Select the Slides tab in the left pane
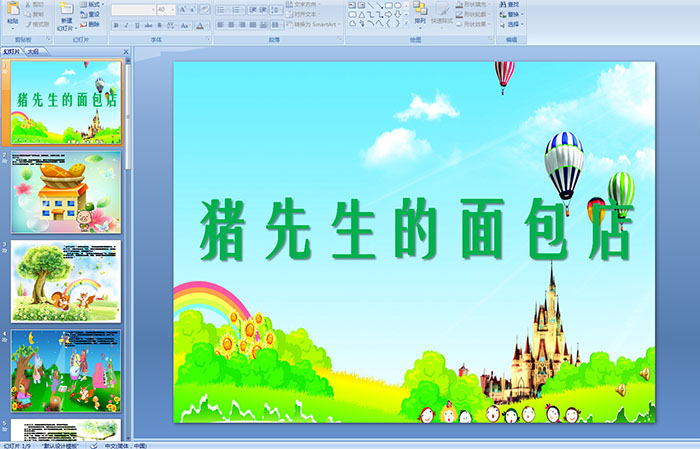 pos(12,51)
